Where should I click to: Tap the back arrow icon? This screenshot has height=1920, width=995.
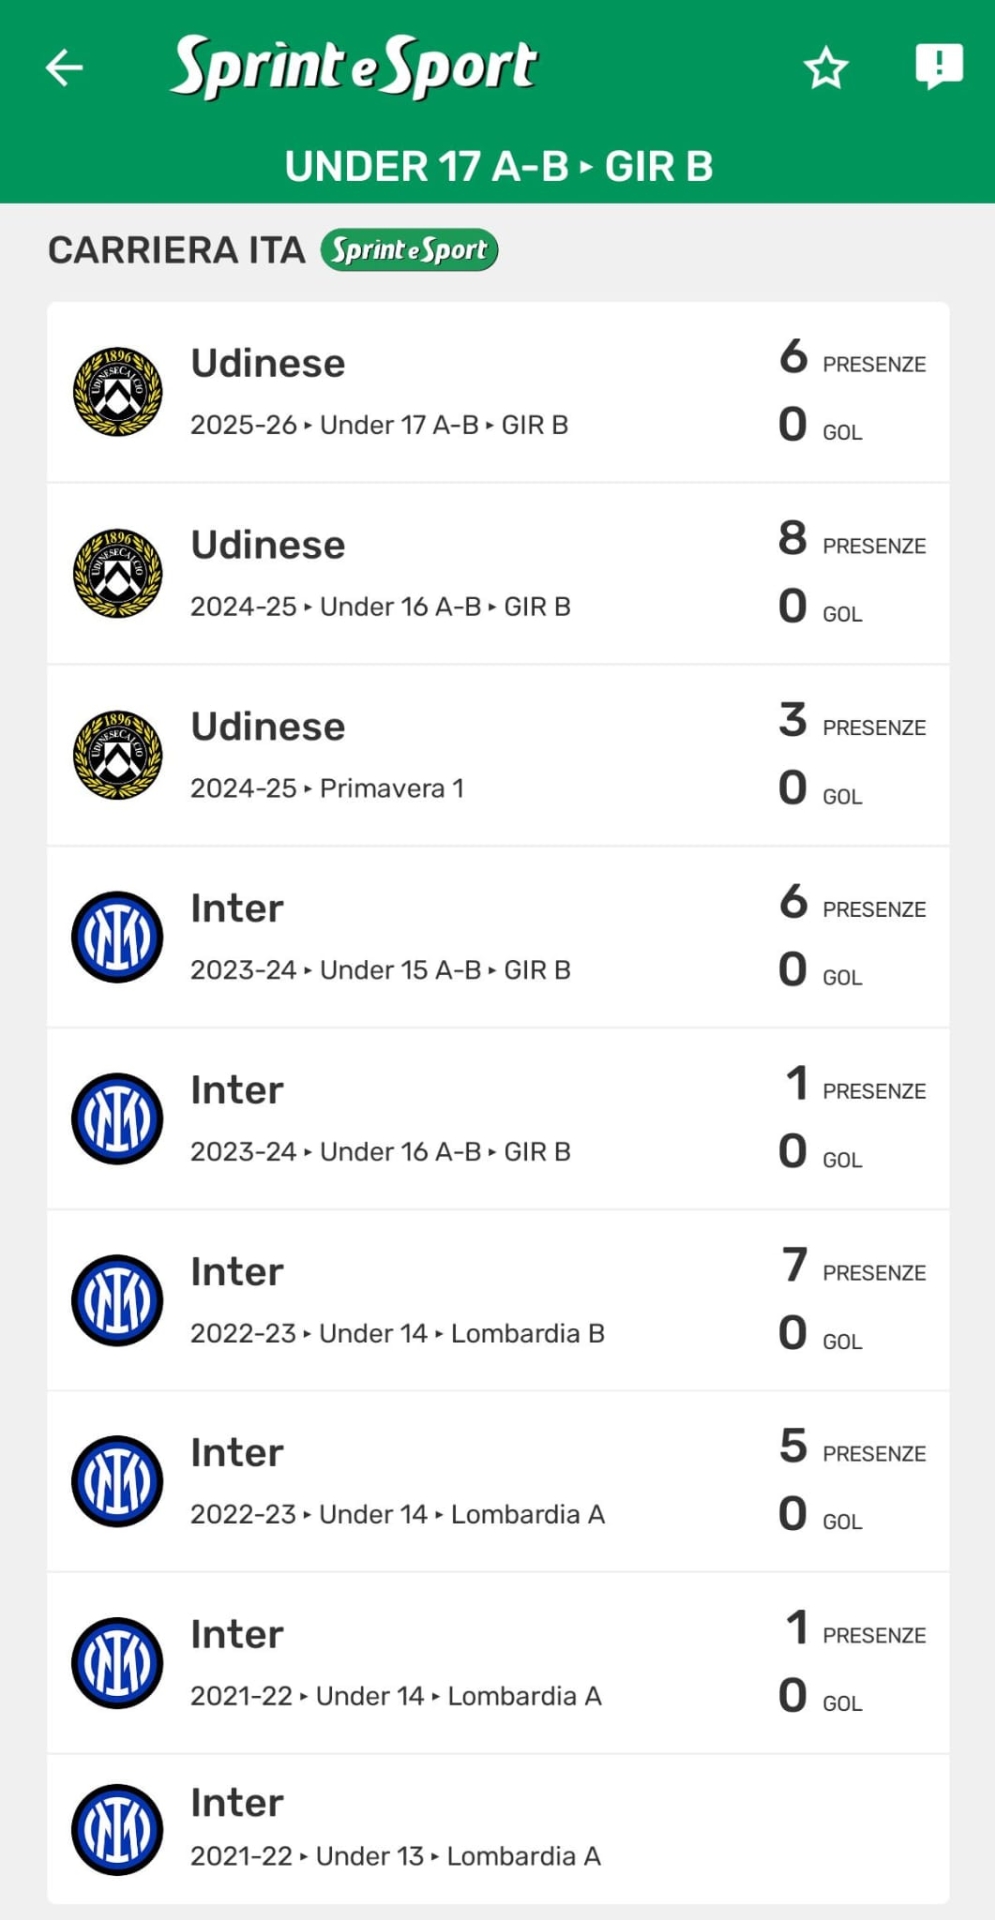tap(65, 68)
